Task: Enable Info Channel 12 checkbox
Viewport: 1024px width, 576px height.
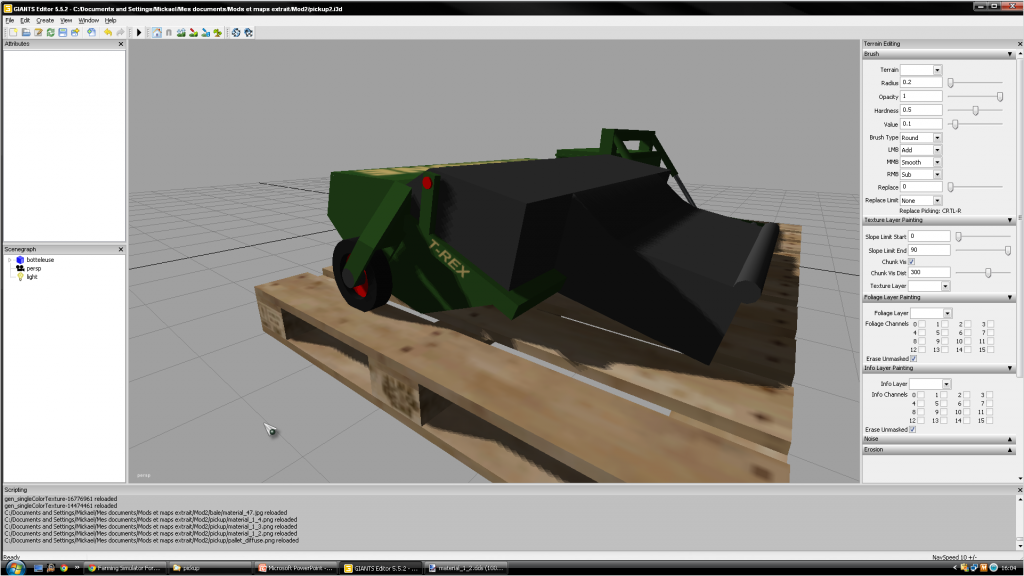Action: click(x=921, y=421)
